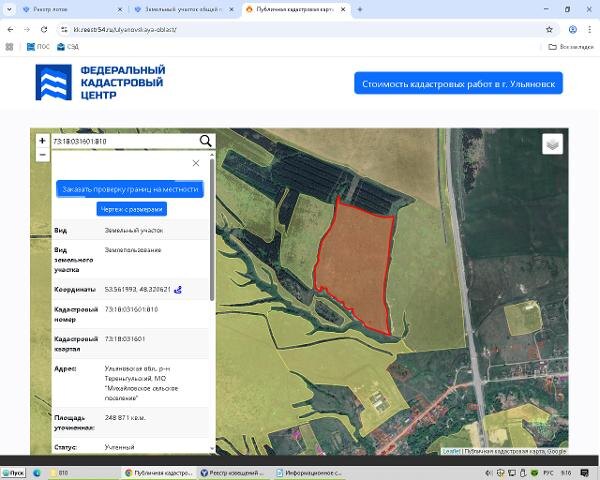Select 'Публичная кадастровая карта' browser tab

[295, 9]
